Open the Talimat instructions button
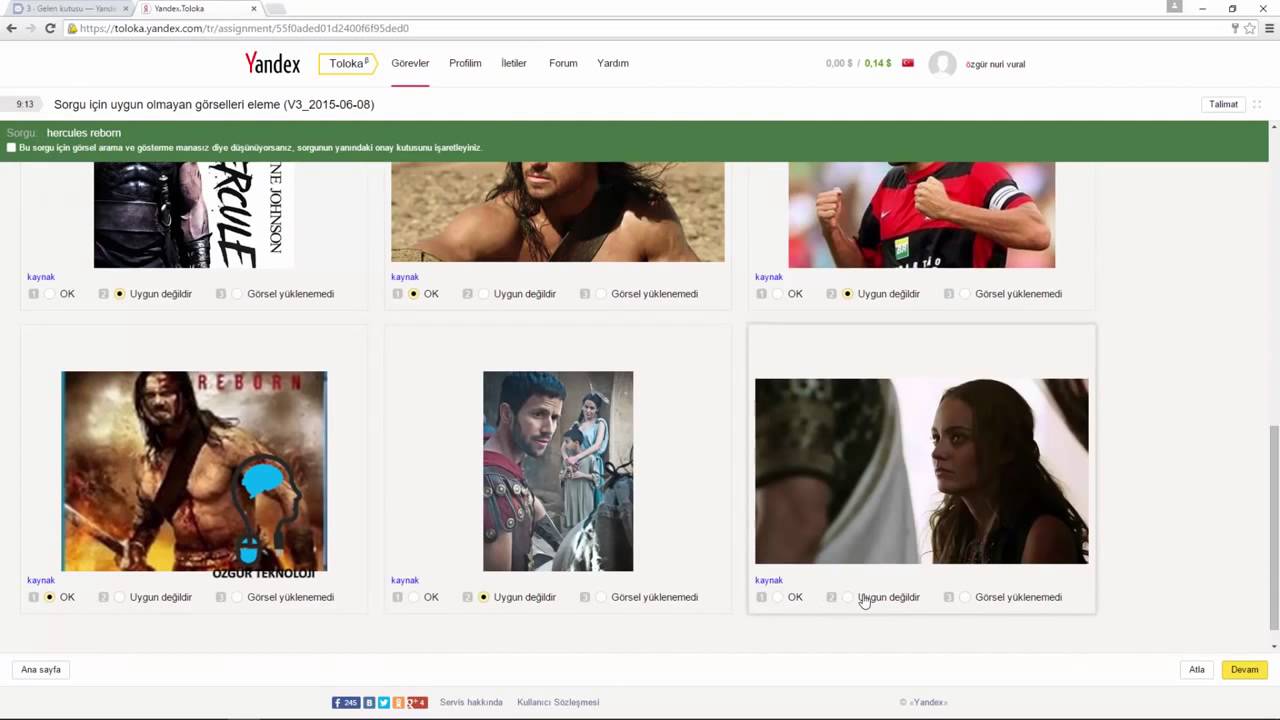The width and height of the screenshot is (1280, 720). [1223, 104]
